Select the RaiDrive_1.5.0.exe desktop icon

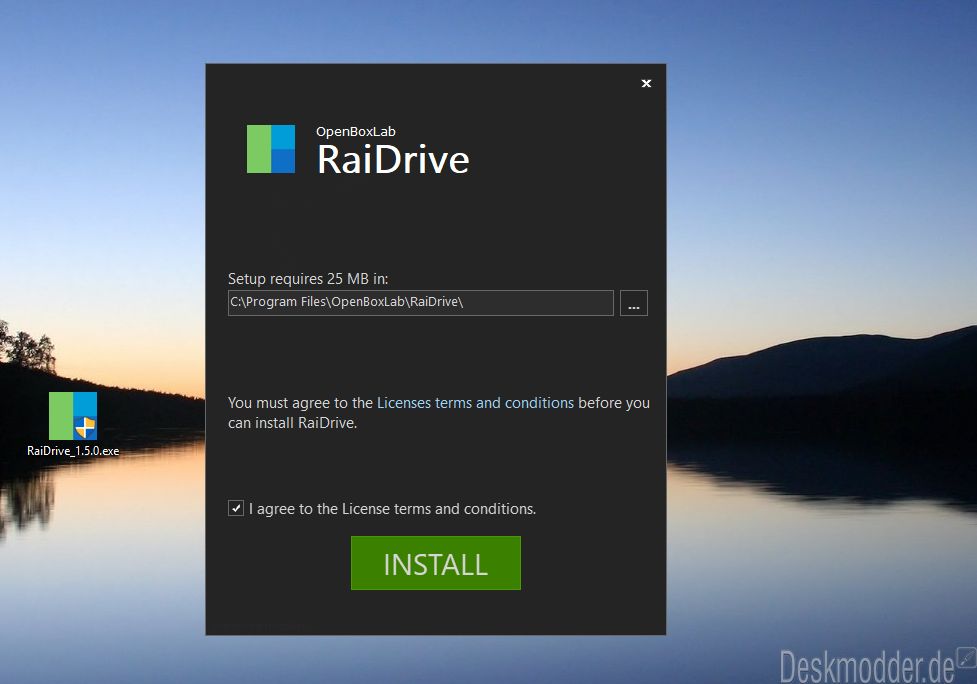coord(73,424)
